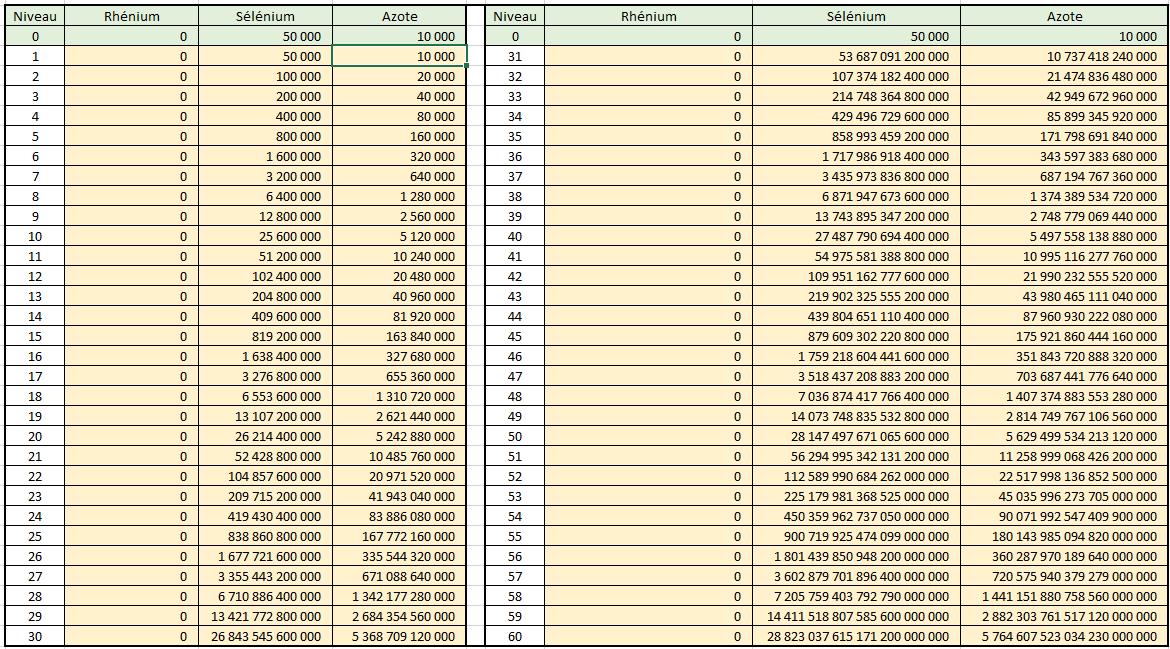Click the Sélénium cell showing 1 600 000
This screenshot has width=1170, height=649.
pyautogui.click(x=265, y=157)
